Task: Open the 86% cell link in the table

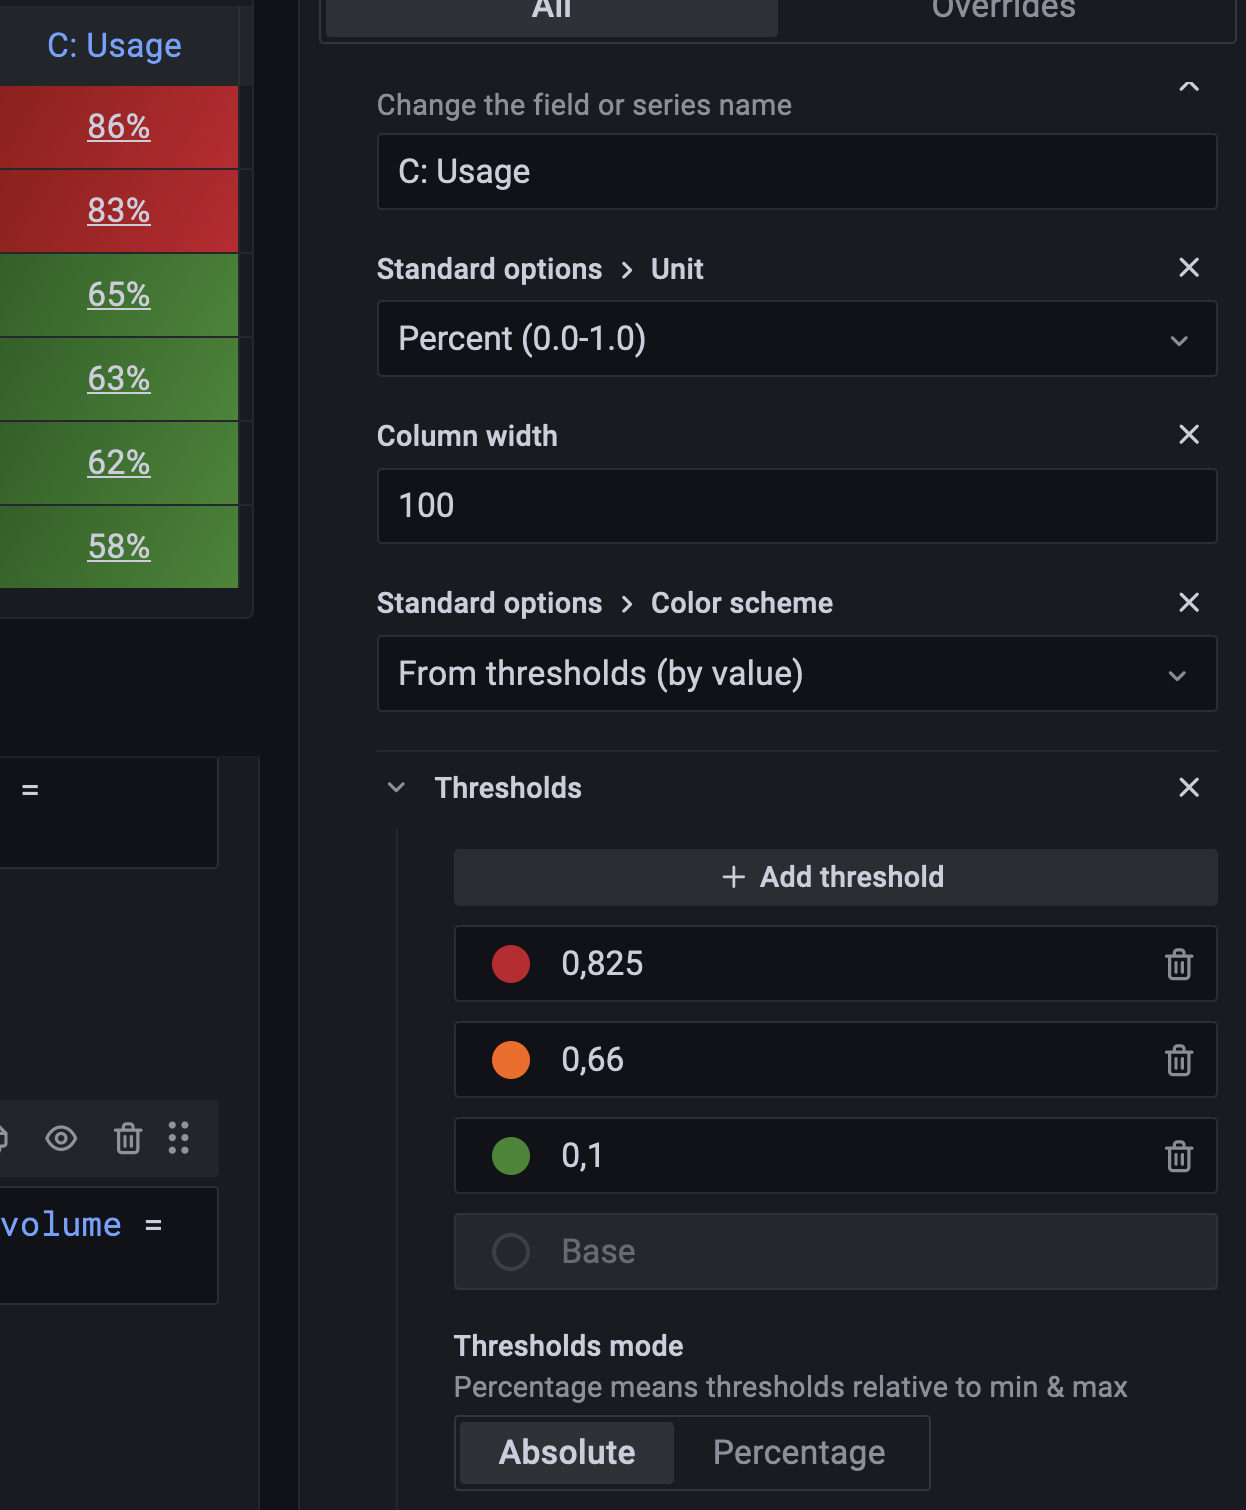Action: (x=117, y=126)
